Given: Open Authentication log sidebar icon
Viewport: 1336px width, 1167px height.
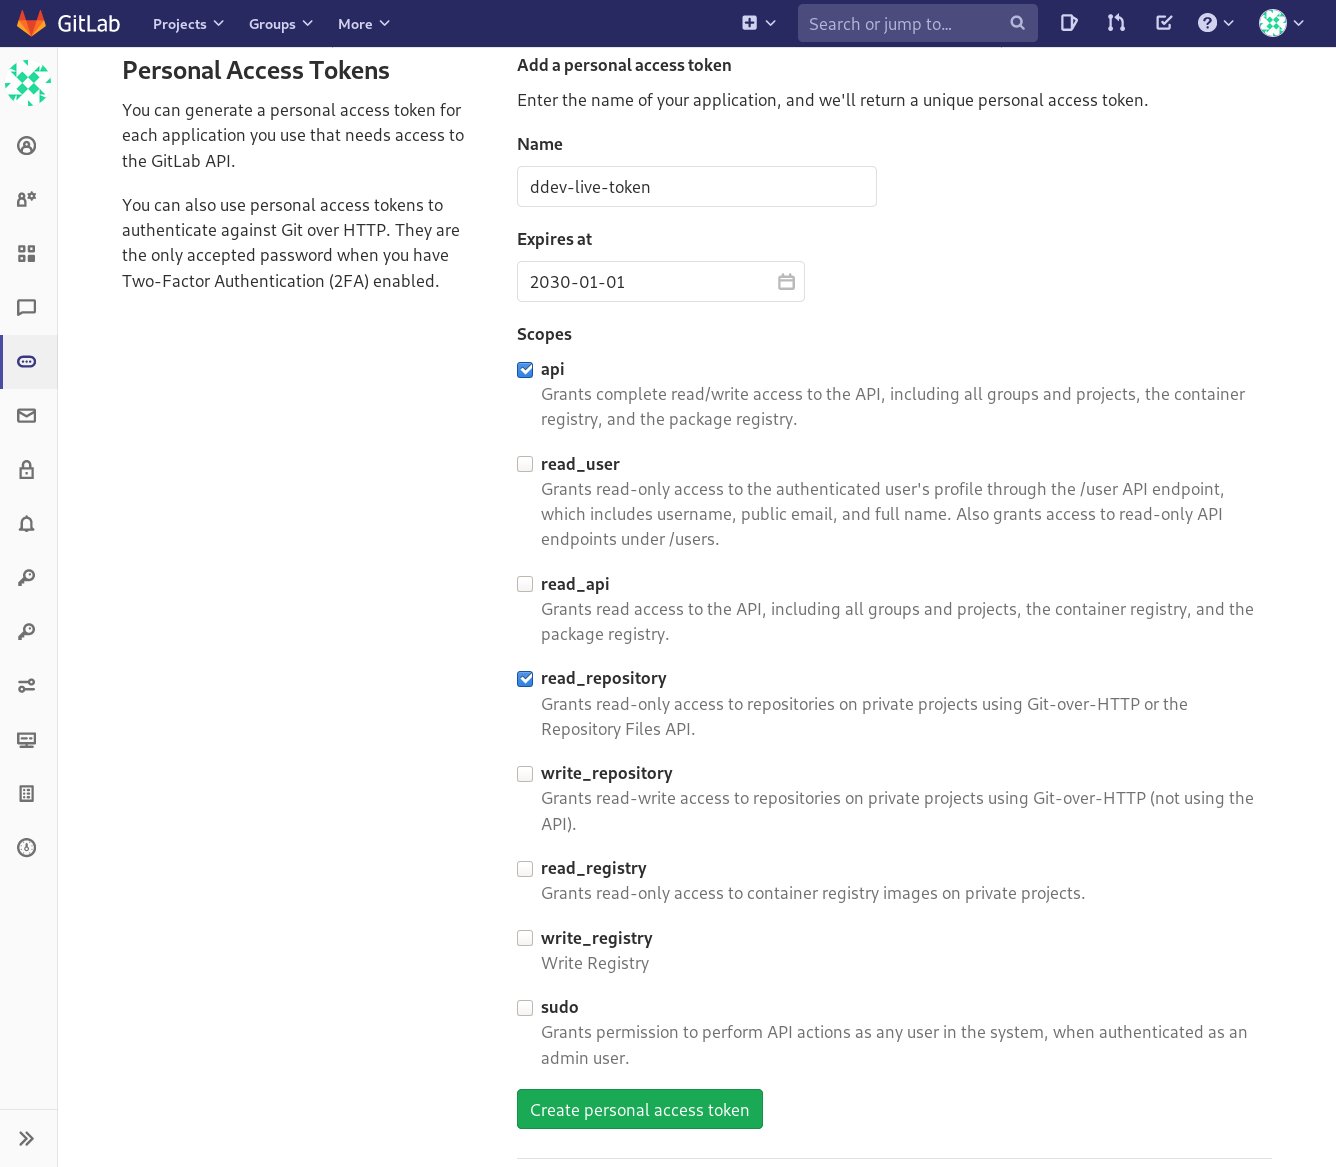Looking at the screenshot, I should [x=27, y=794].
